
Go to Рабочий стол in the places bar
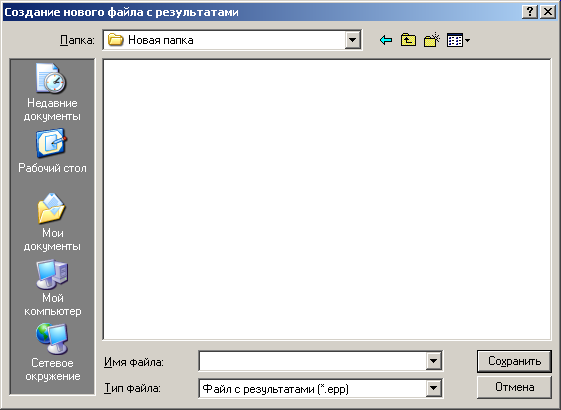(x=52, y=151)
